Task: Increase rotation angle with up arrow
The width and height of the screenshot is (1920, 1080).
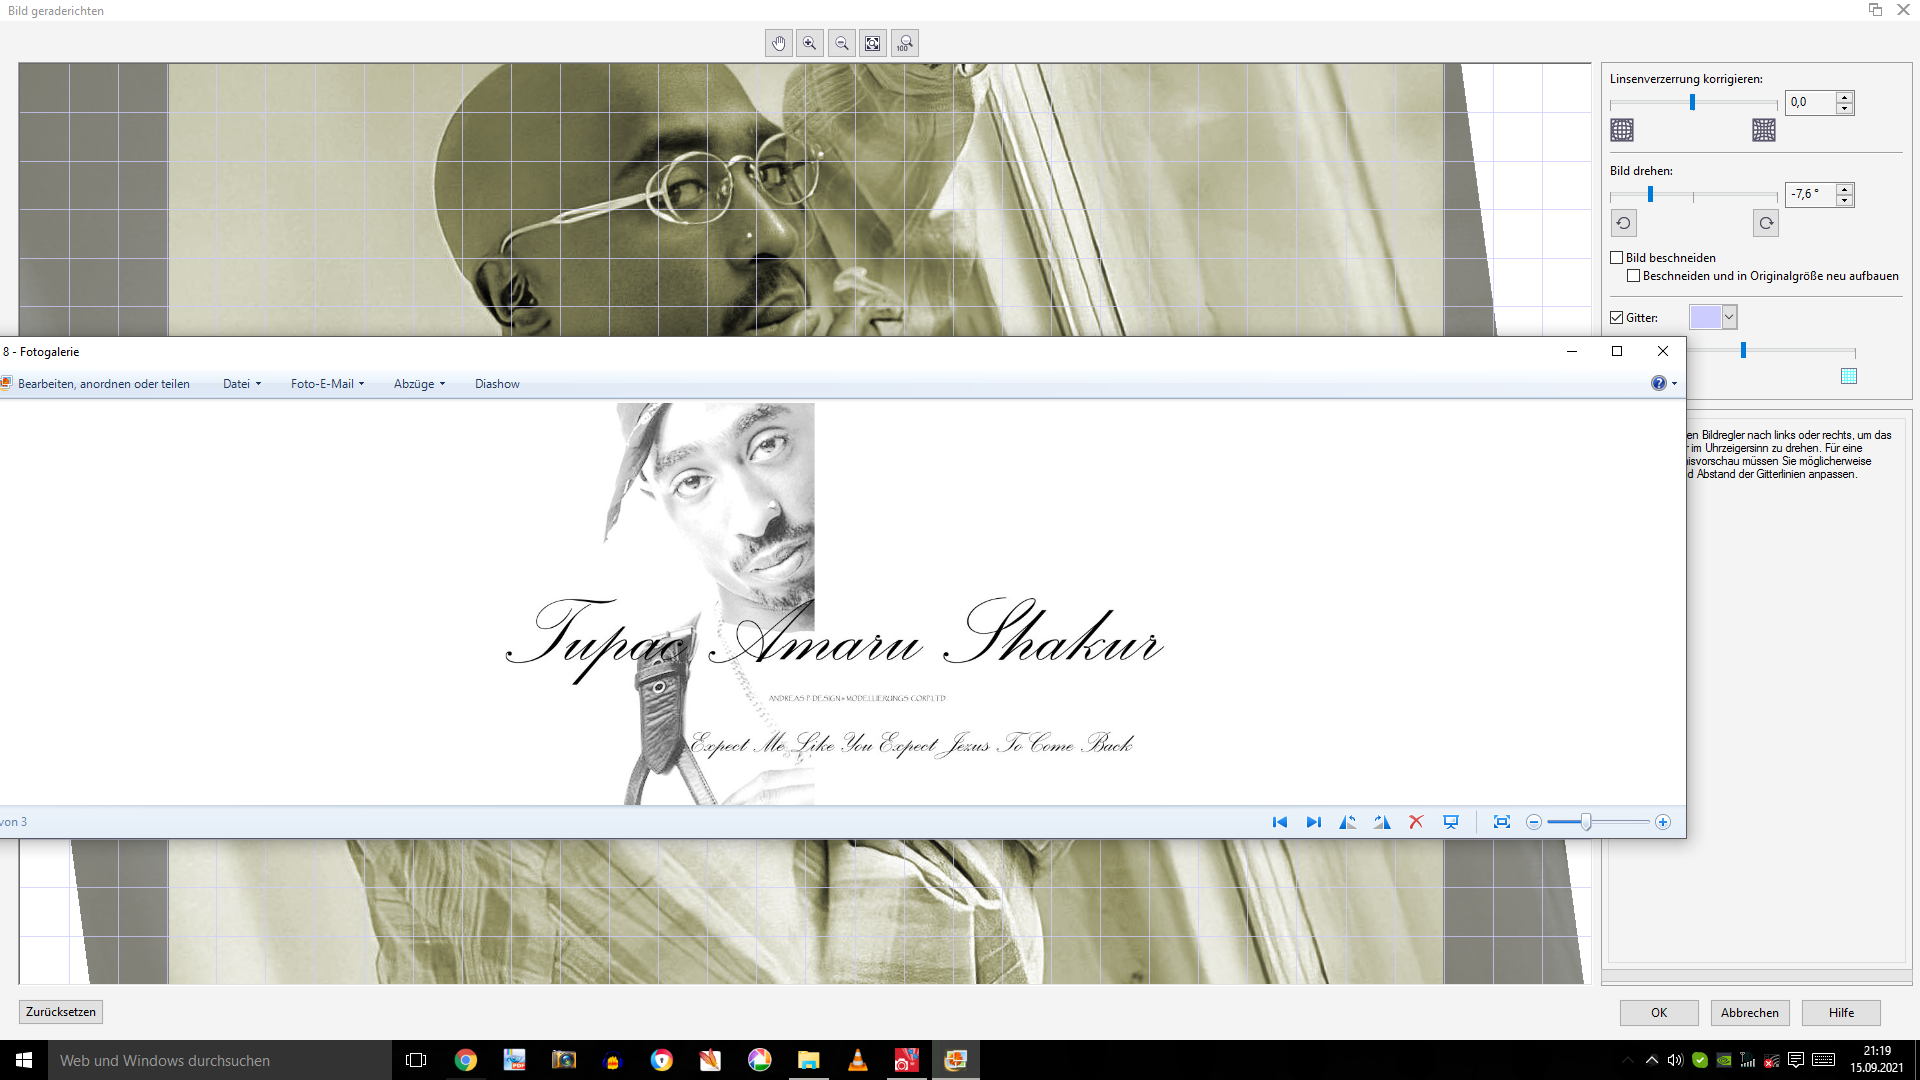Action: point(1845,189)
